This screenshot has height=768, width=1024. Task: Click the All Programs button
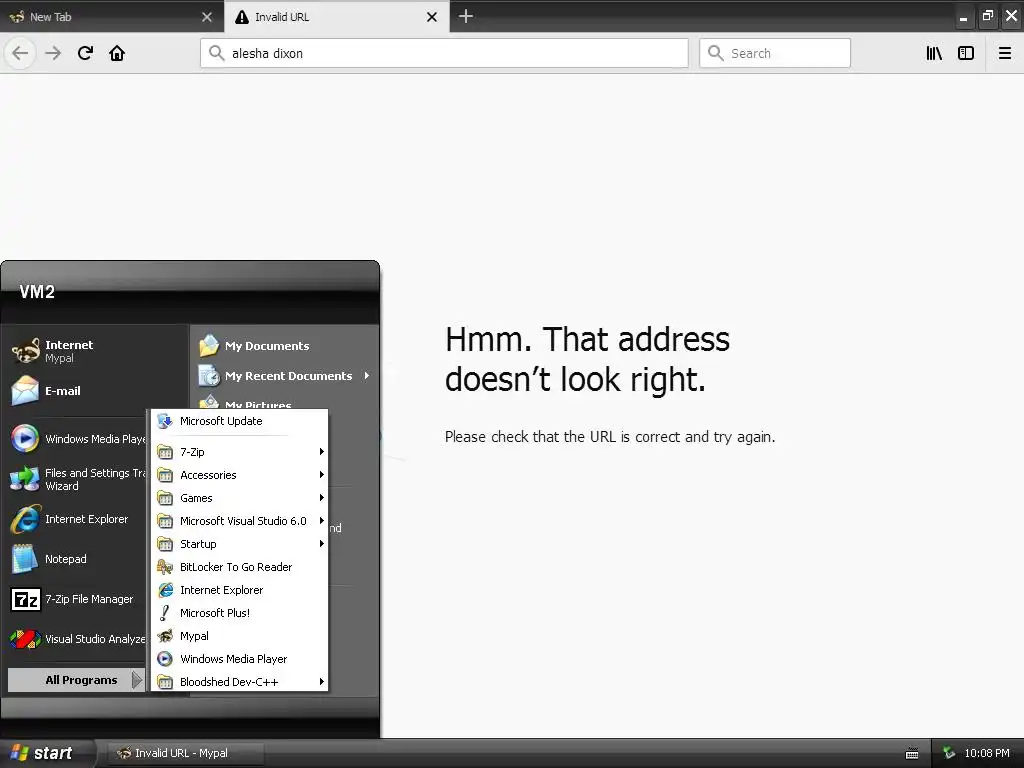[x=76, y=680]
